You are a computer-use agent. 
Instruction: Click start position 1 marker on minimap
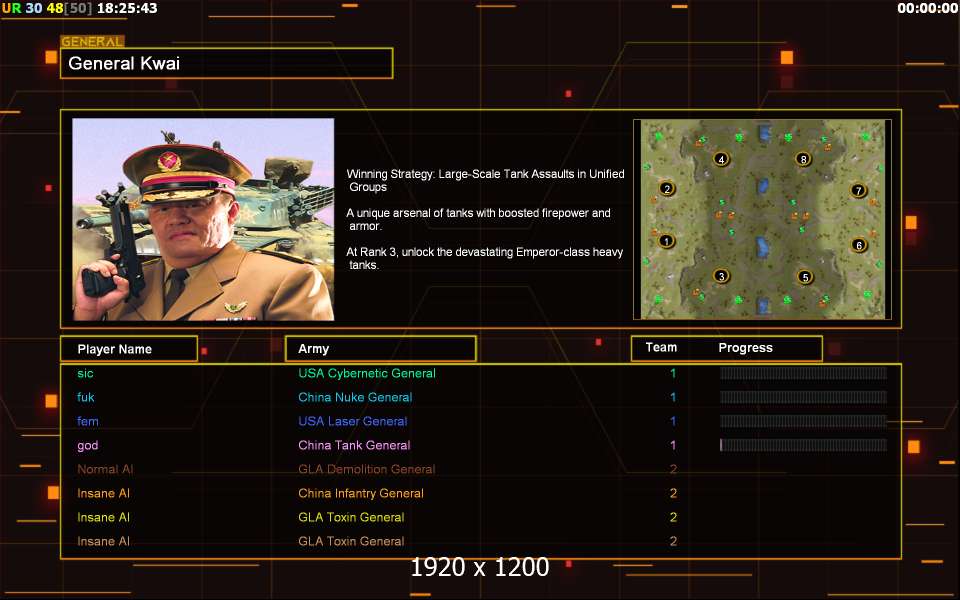666,241
